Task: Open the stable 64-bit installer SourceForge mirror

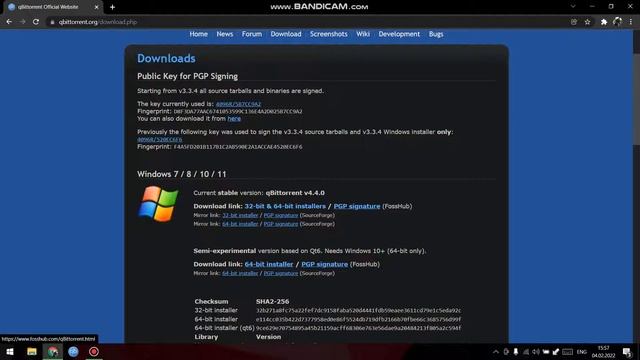Action: (x=240, y=224)
